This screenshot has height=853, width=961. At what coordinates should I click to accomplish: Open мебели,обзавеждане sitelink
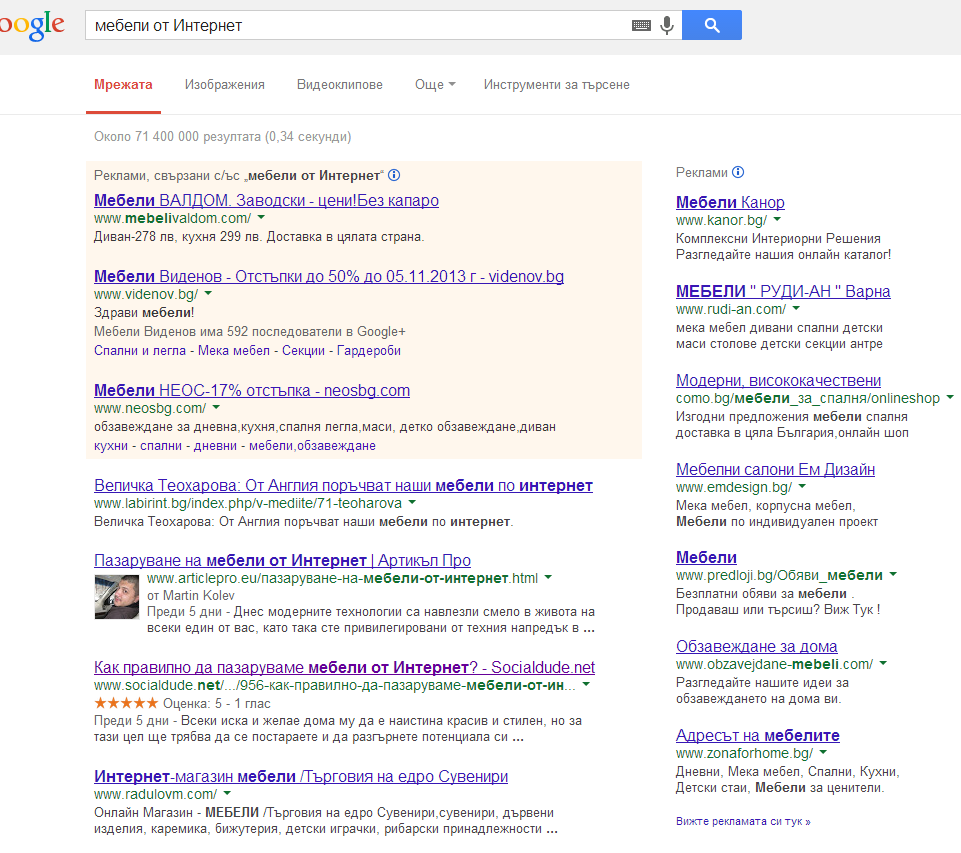pos(312,445)
